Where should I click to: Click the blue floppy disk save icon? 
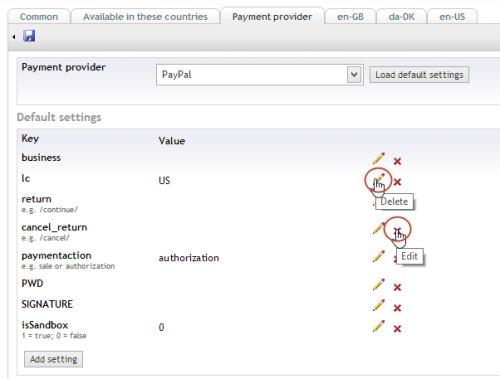(x=29, y=36)
